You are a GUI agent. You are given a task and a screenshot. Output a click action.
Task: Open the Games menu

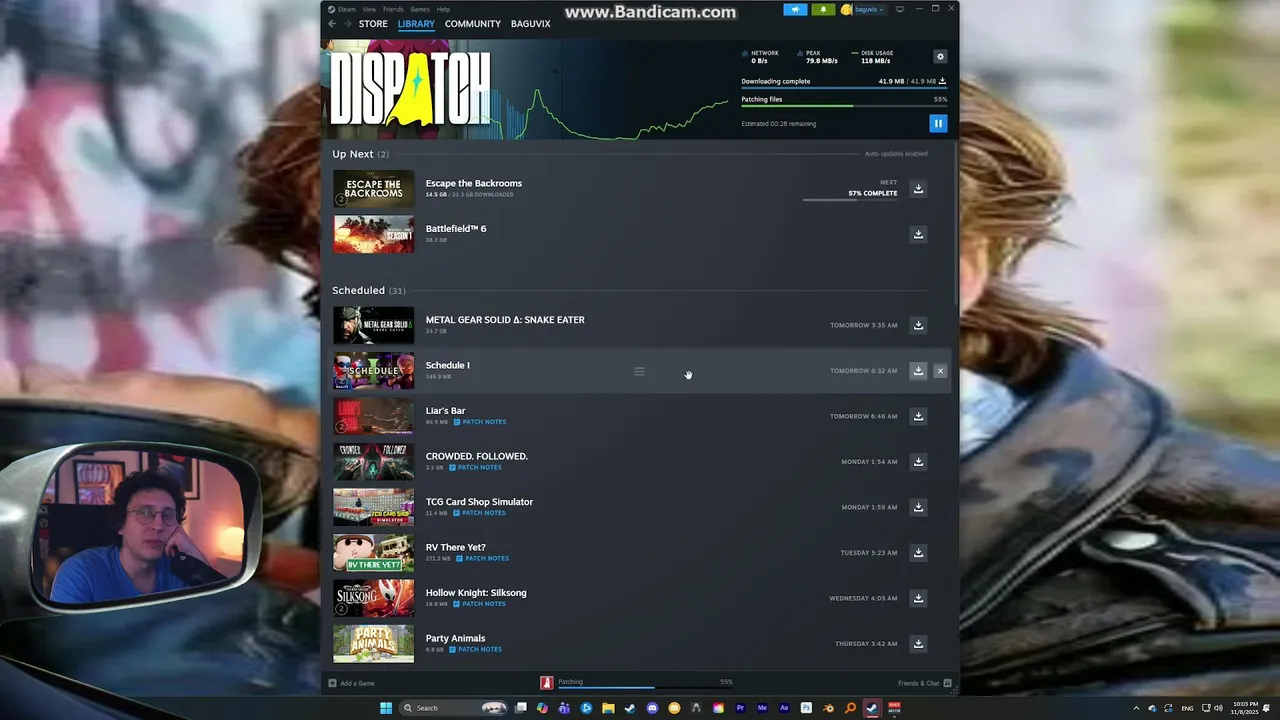click(420, 9)
